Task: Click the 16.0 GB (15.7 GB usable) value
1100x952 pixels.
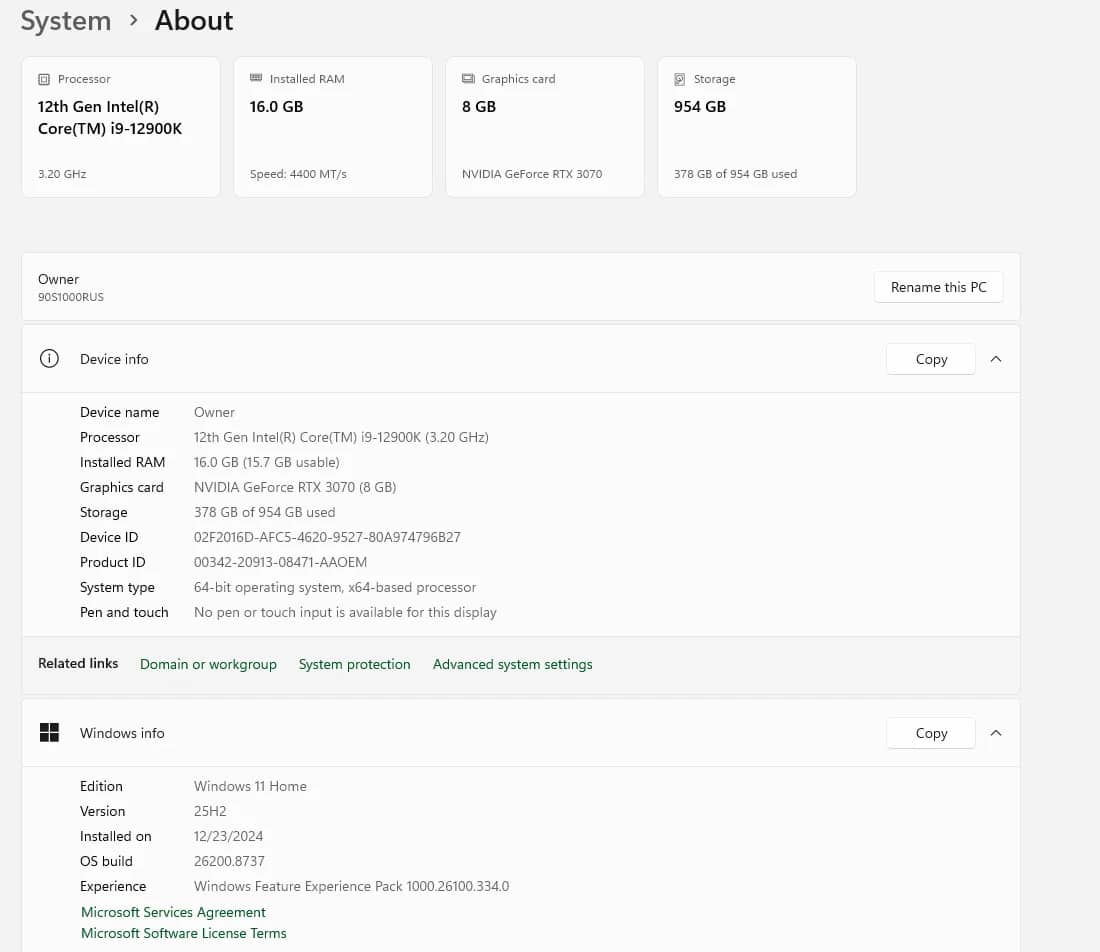Action: [267, 462]
